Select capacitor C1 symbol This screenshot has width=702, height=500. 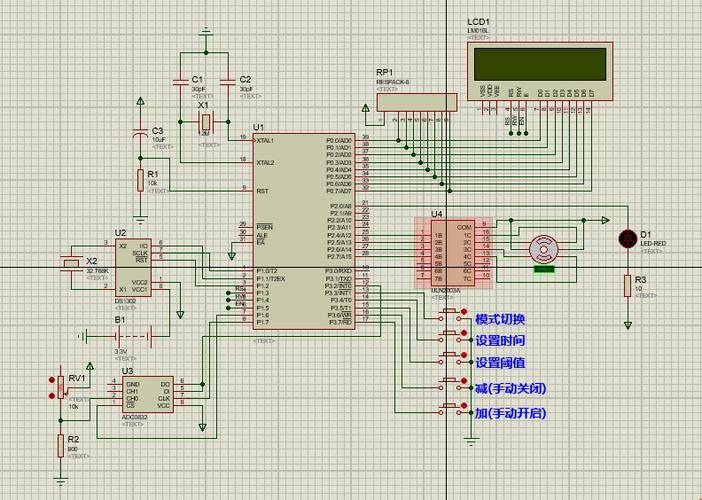[180, 82]
